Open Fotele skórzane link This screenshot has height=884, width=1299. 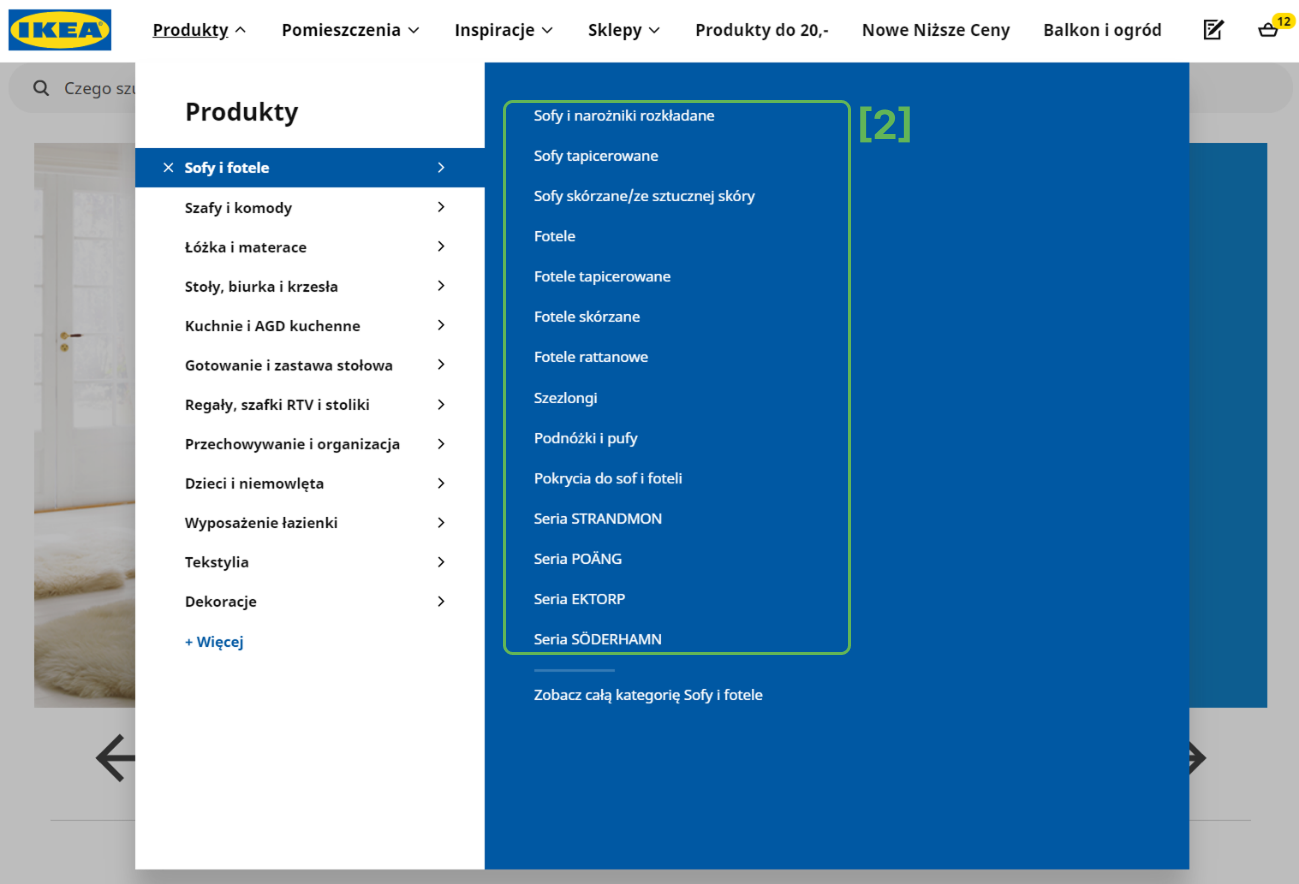pyautogui.click(x=587, y=317)
